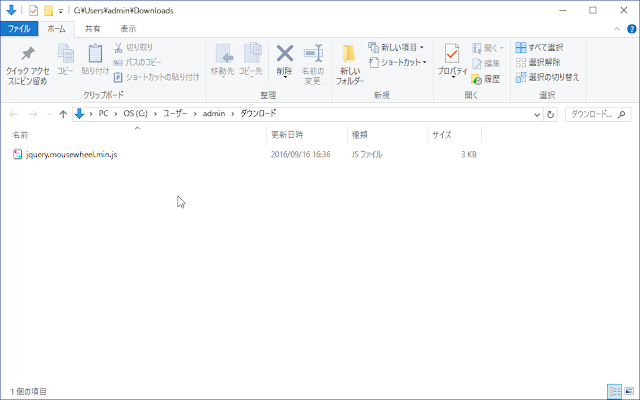
Task: Click OS (C:) in the breadcrumb
Action: click(x=136, y=113)
